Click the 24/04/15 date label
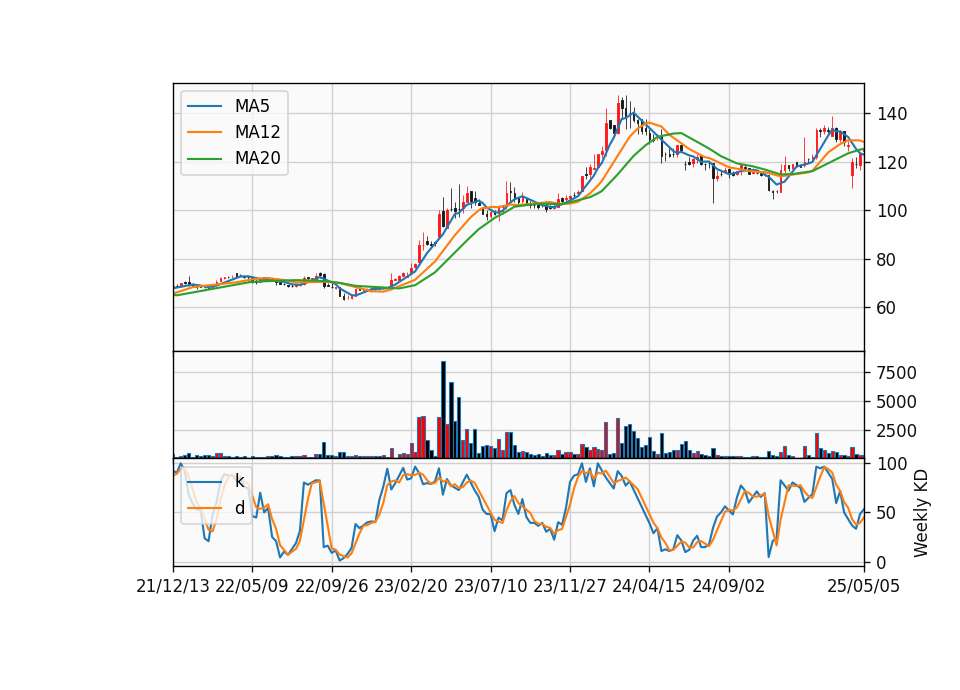 (x=649, y=587)
